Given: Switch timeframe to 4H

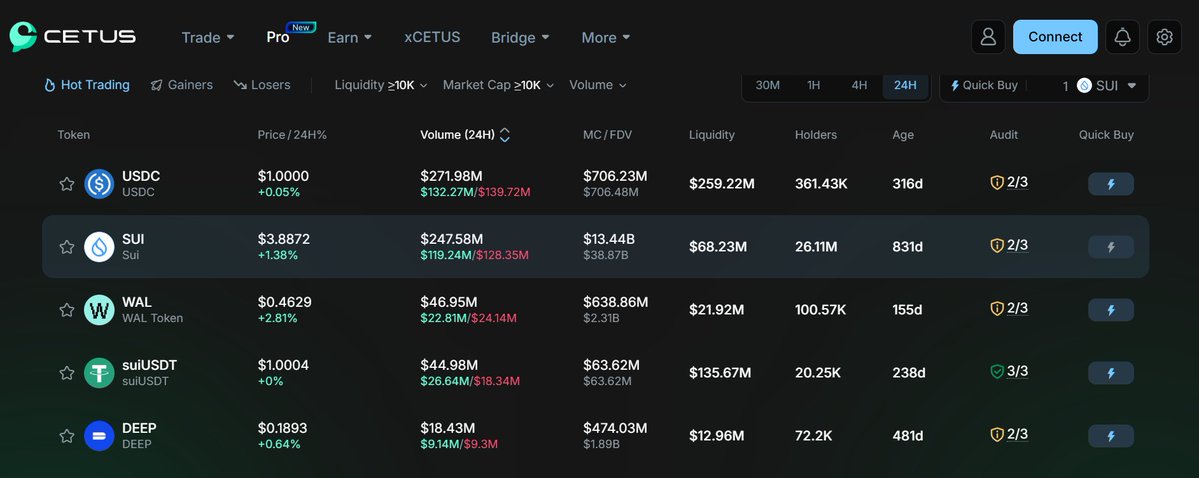Looking at the screenshot, I should [x=859, y=85].
